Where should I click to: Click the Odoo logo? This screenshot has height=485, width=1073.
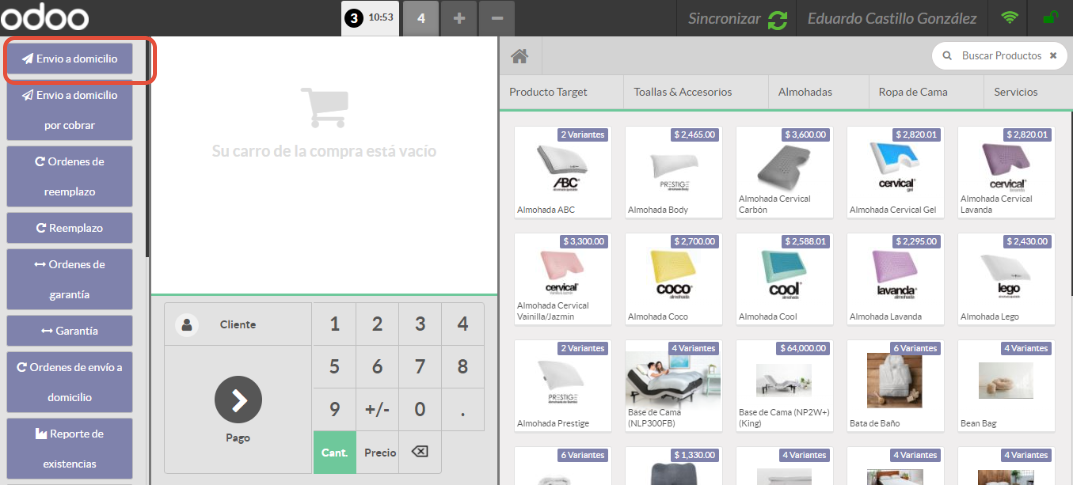coord(44,18)
